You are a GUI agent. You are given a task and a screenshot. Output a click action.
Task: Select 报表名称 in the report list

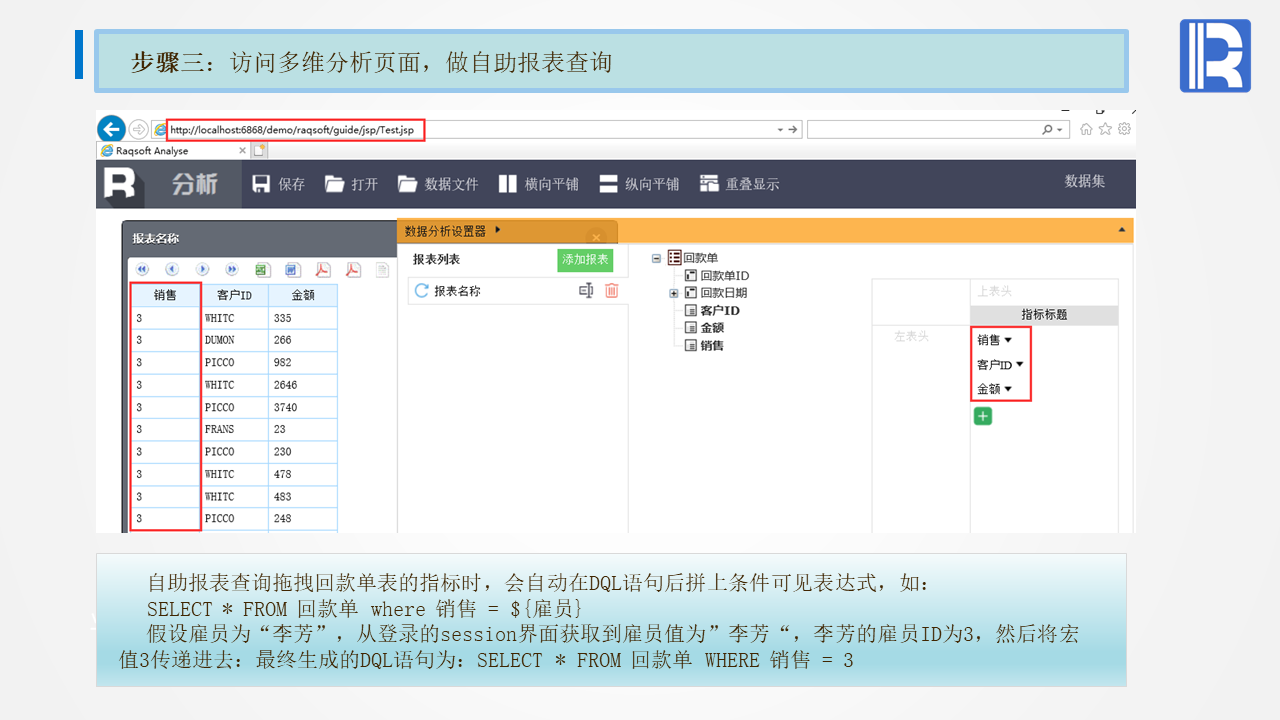(x=457, y=291)
